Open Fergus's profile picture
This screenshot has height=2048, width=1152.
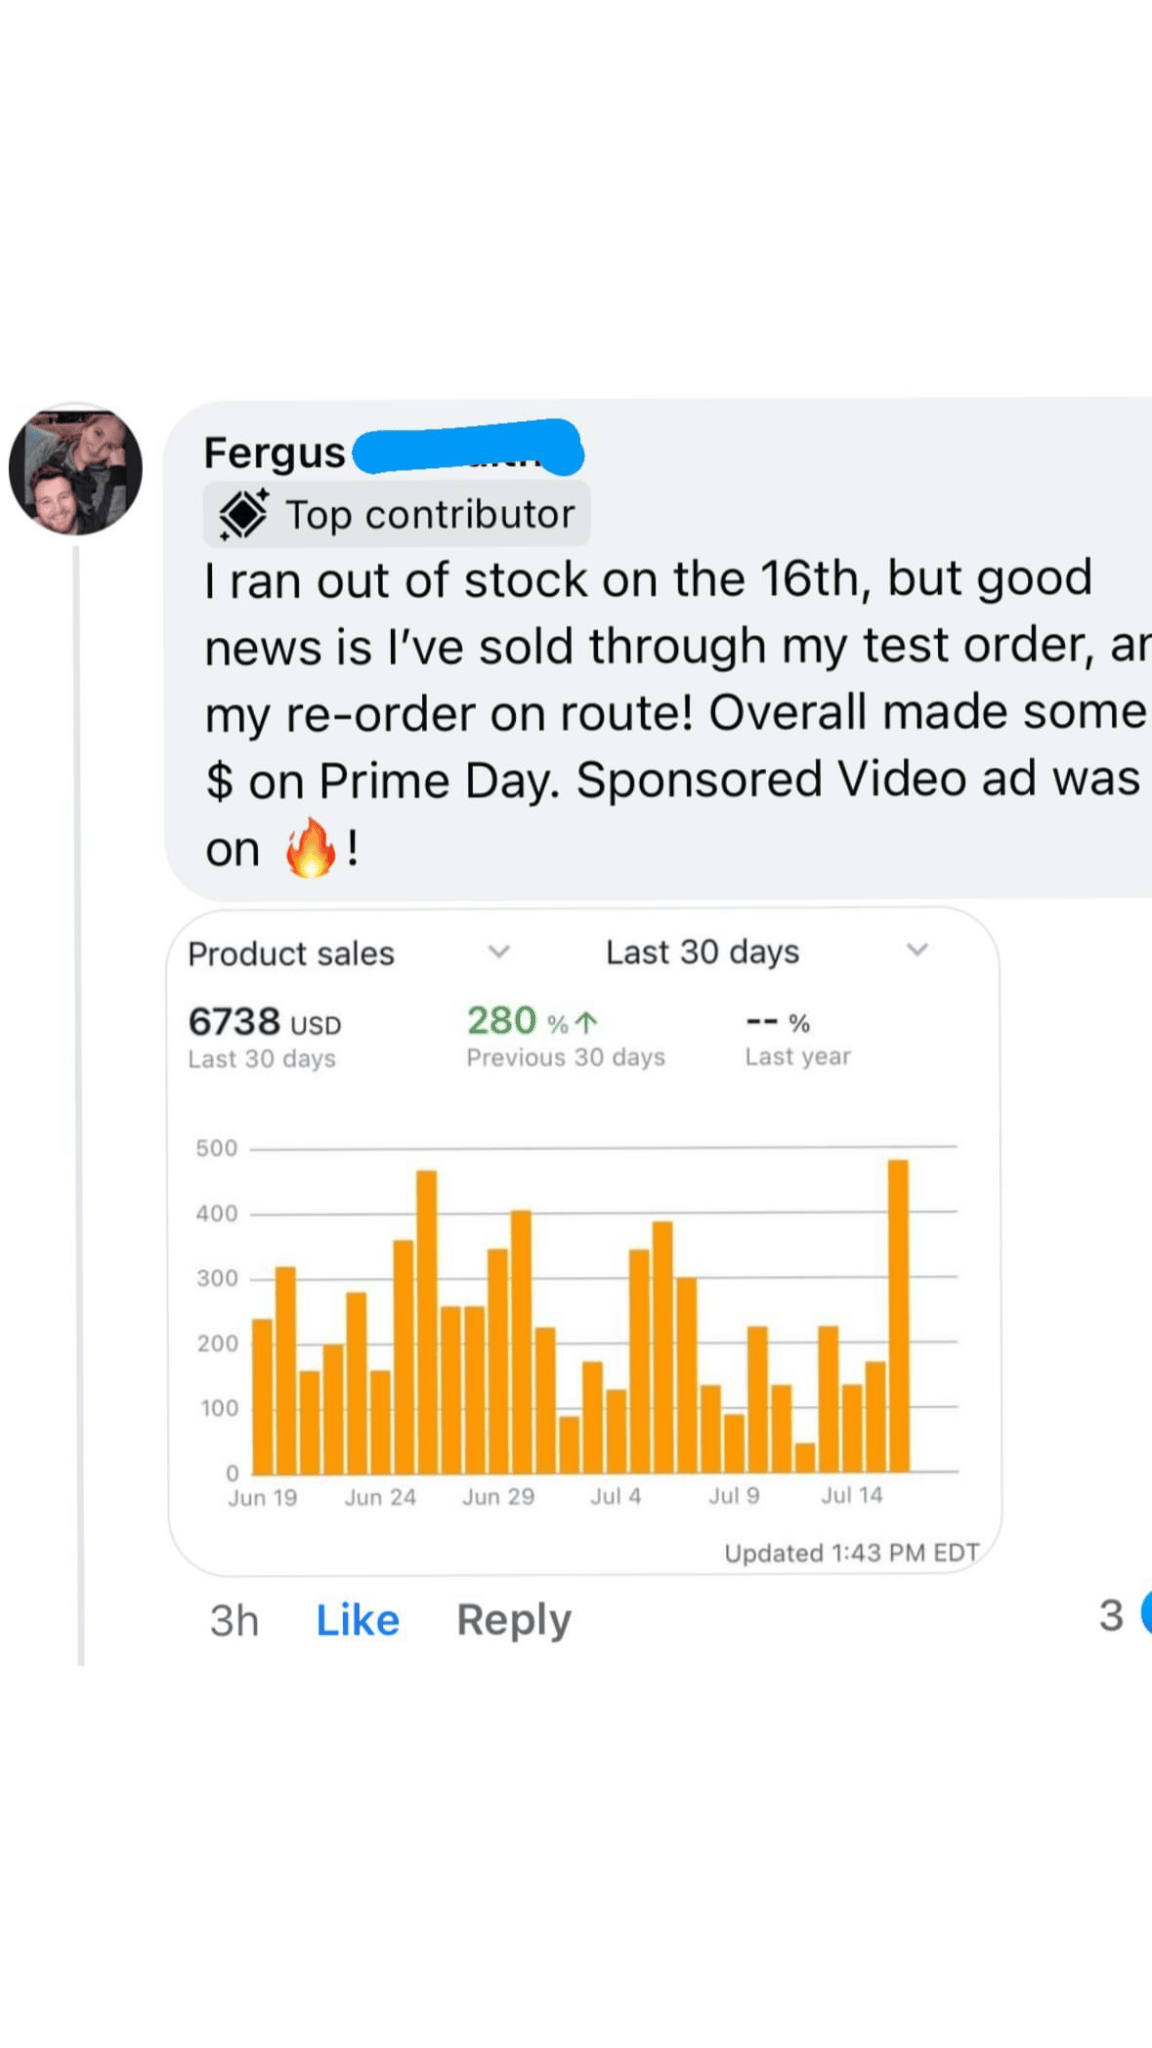[75, 469]
